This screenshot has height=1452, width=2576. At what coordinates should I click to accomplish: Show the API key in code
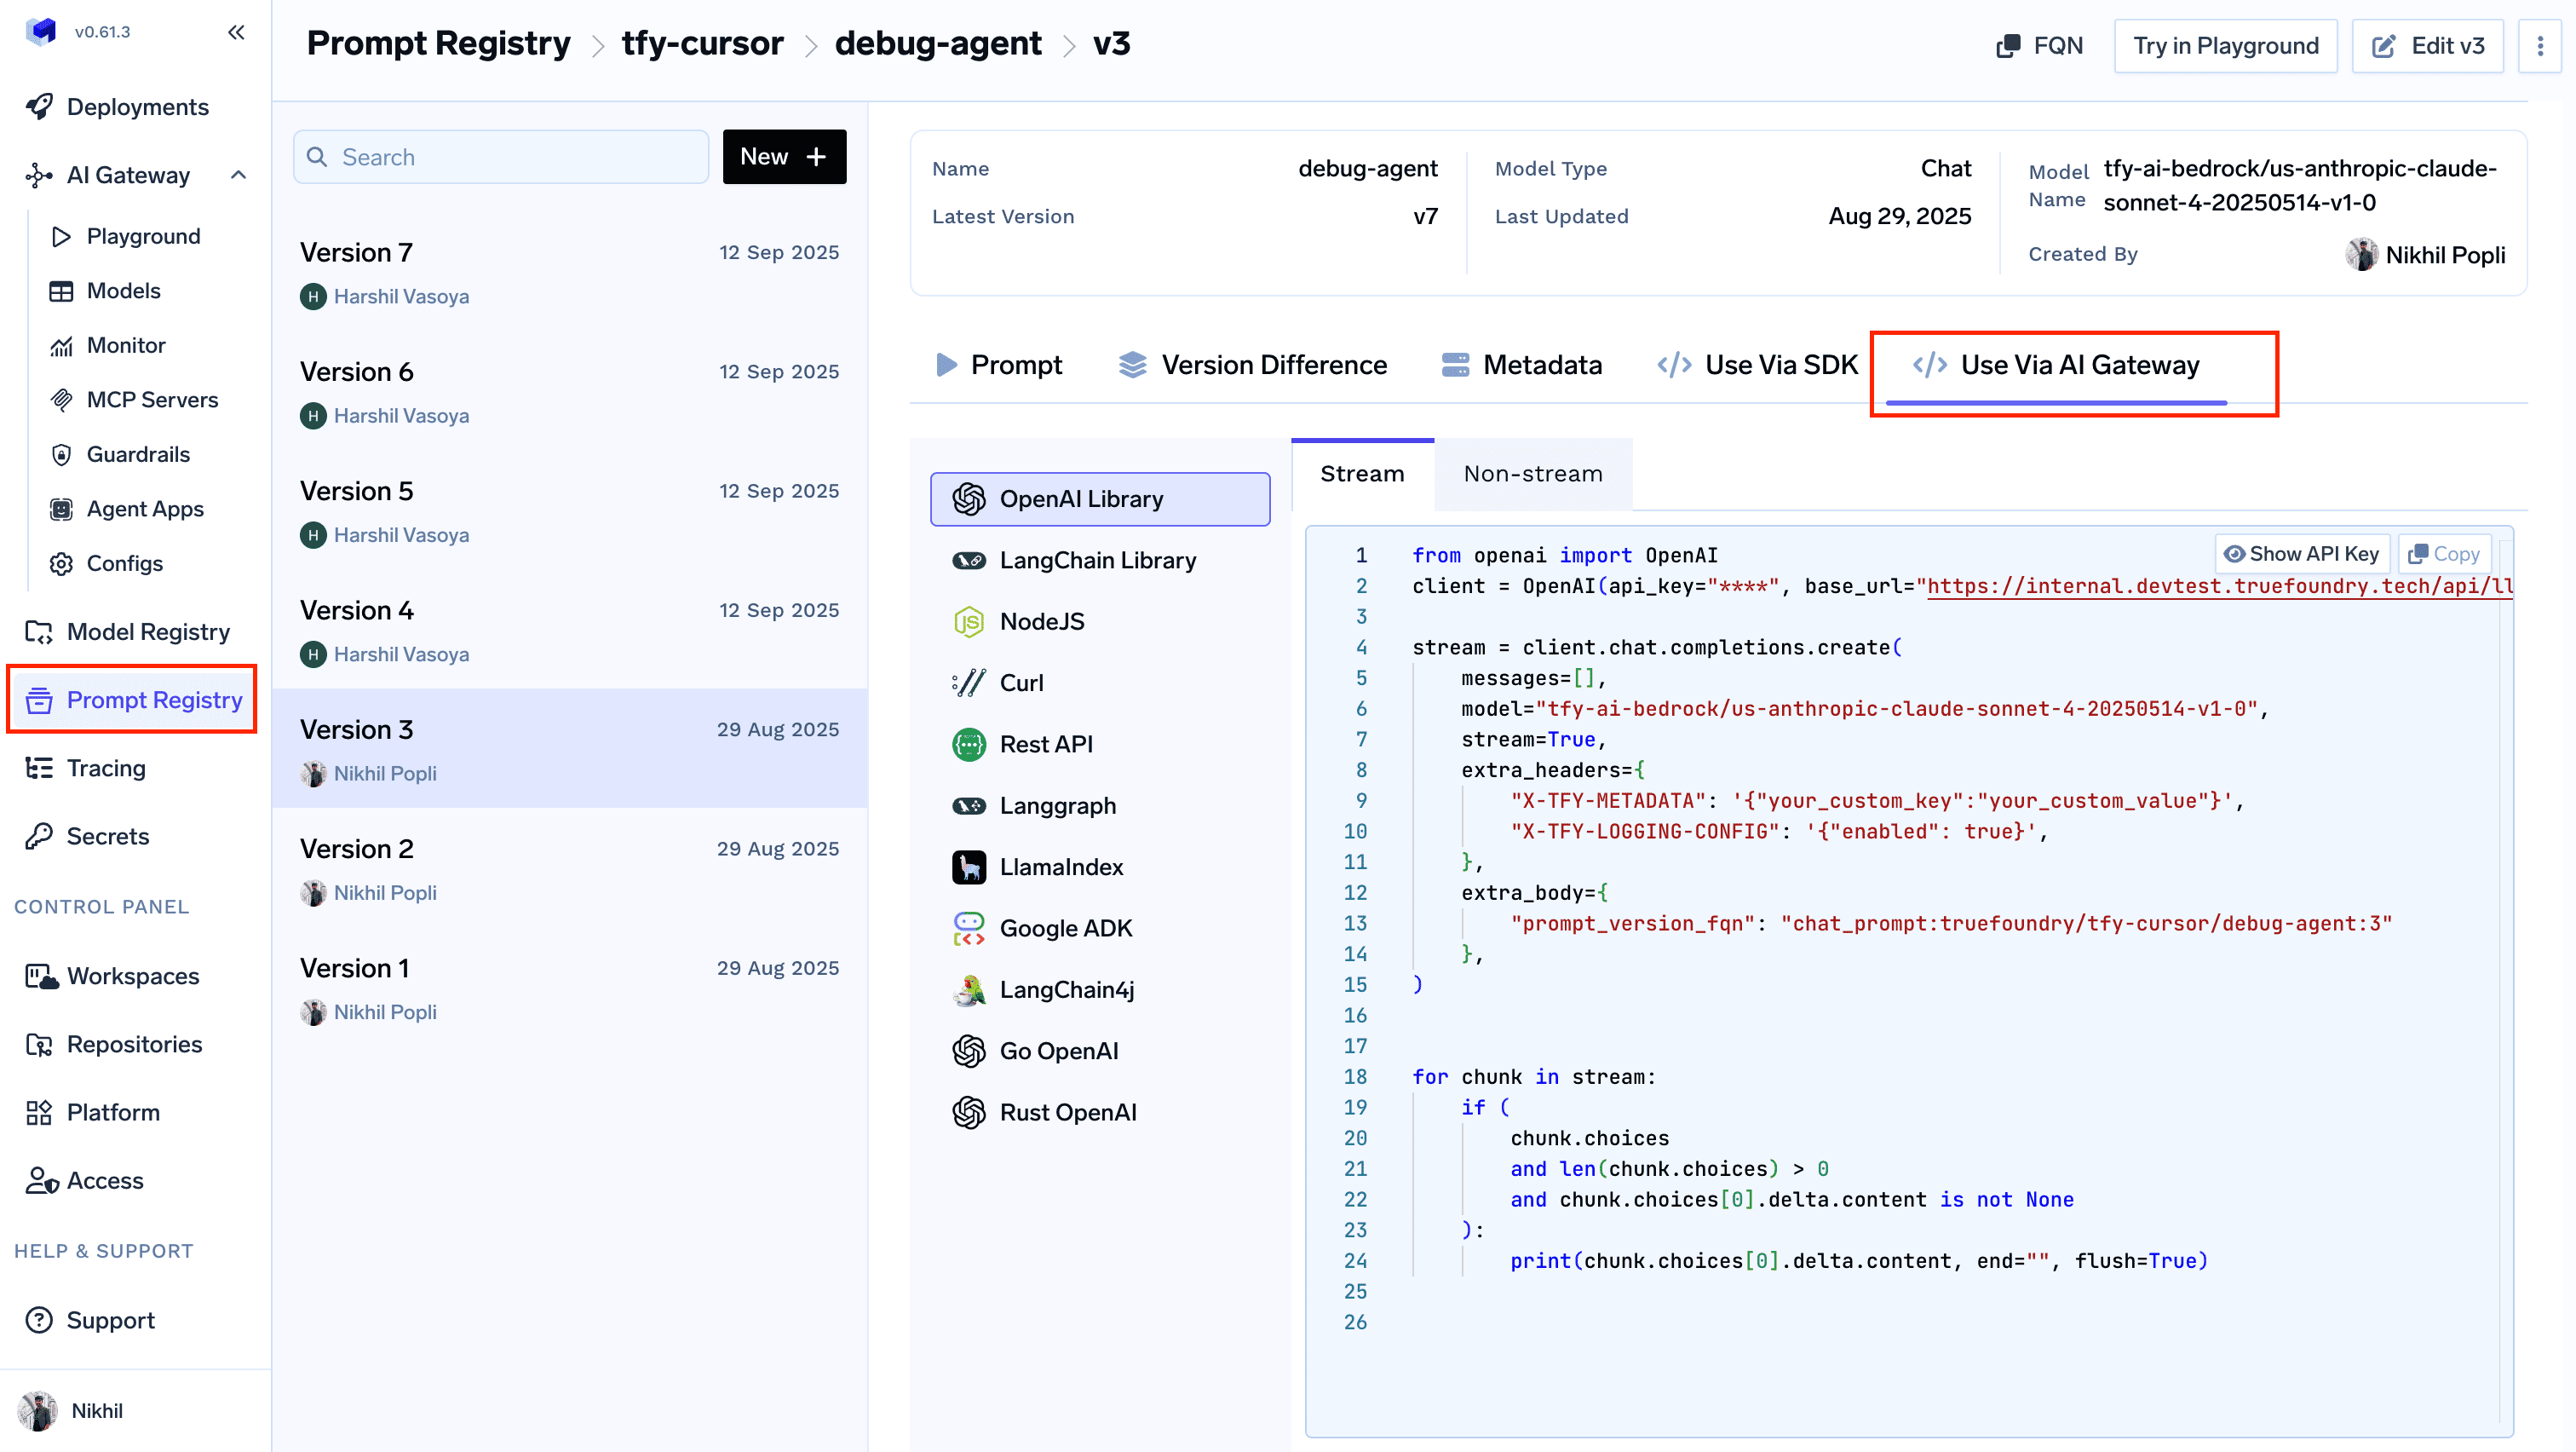[x=2302, y=554]
